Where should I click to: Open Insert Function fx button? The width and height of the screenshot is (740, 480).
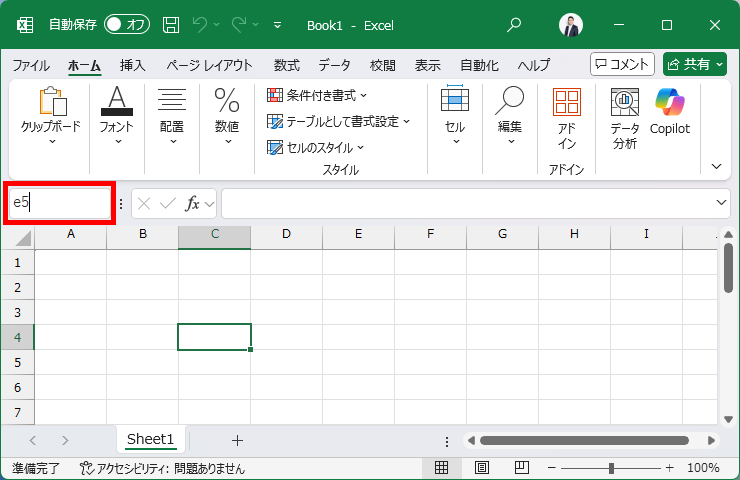click(x=193, y=203)
